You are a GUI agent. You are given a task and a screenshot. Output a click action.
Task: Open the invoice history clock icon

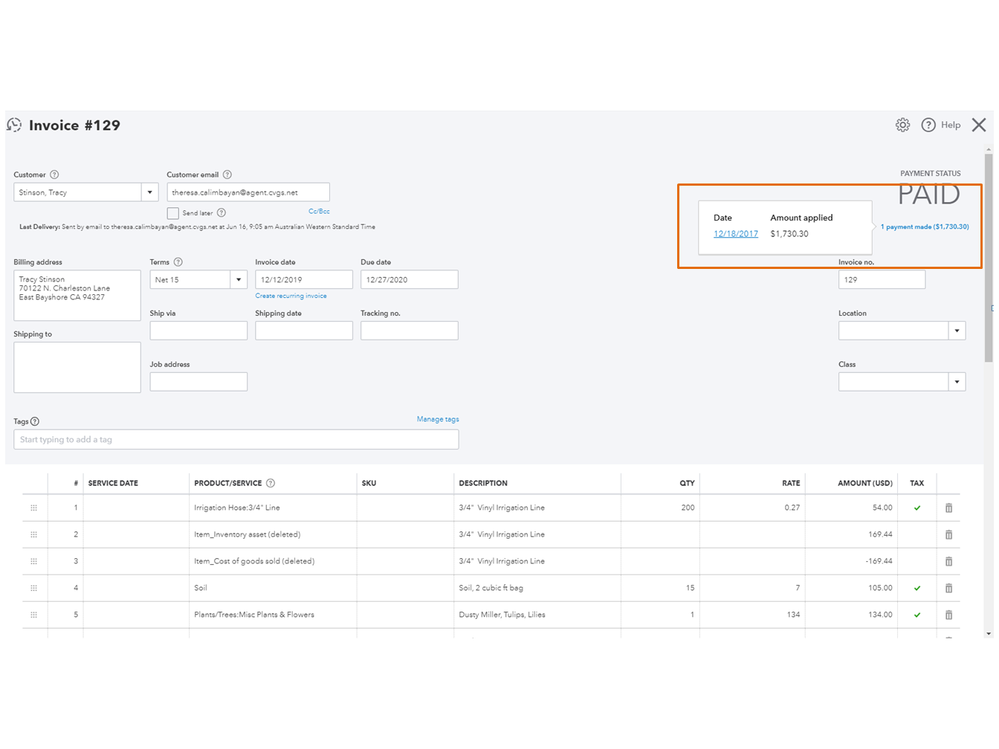[14, 125]
